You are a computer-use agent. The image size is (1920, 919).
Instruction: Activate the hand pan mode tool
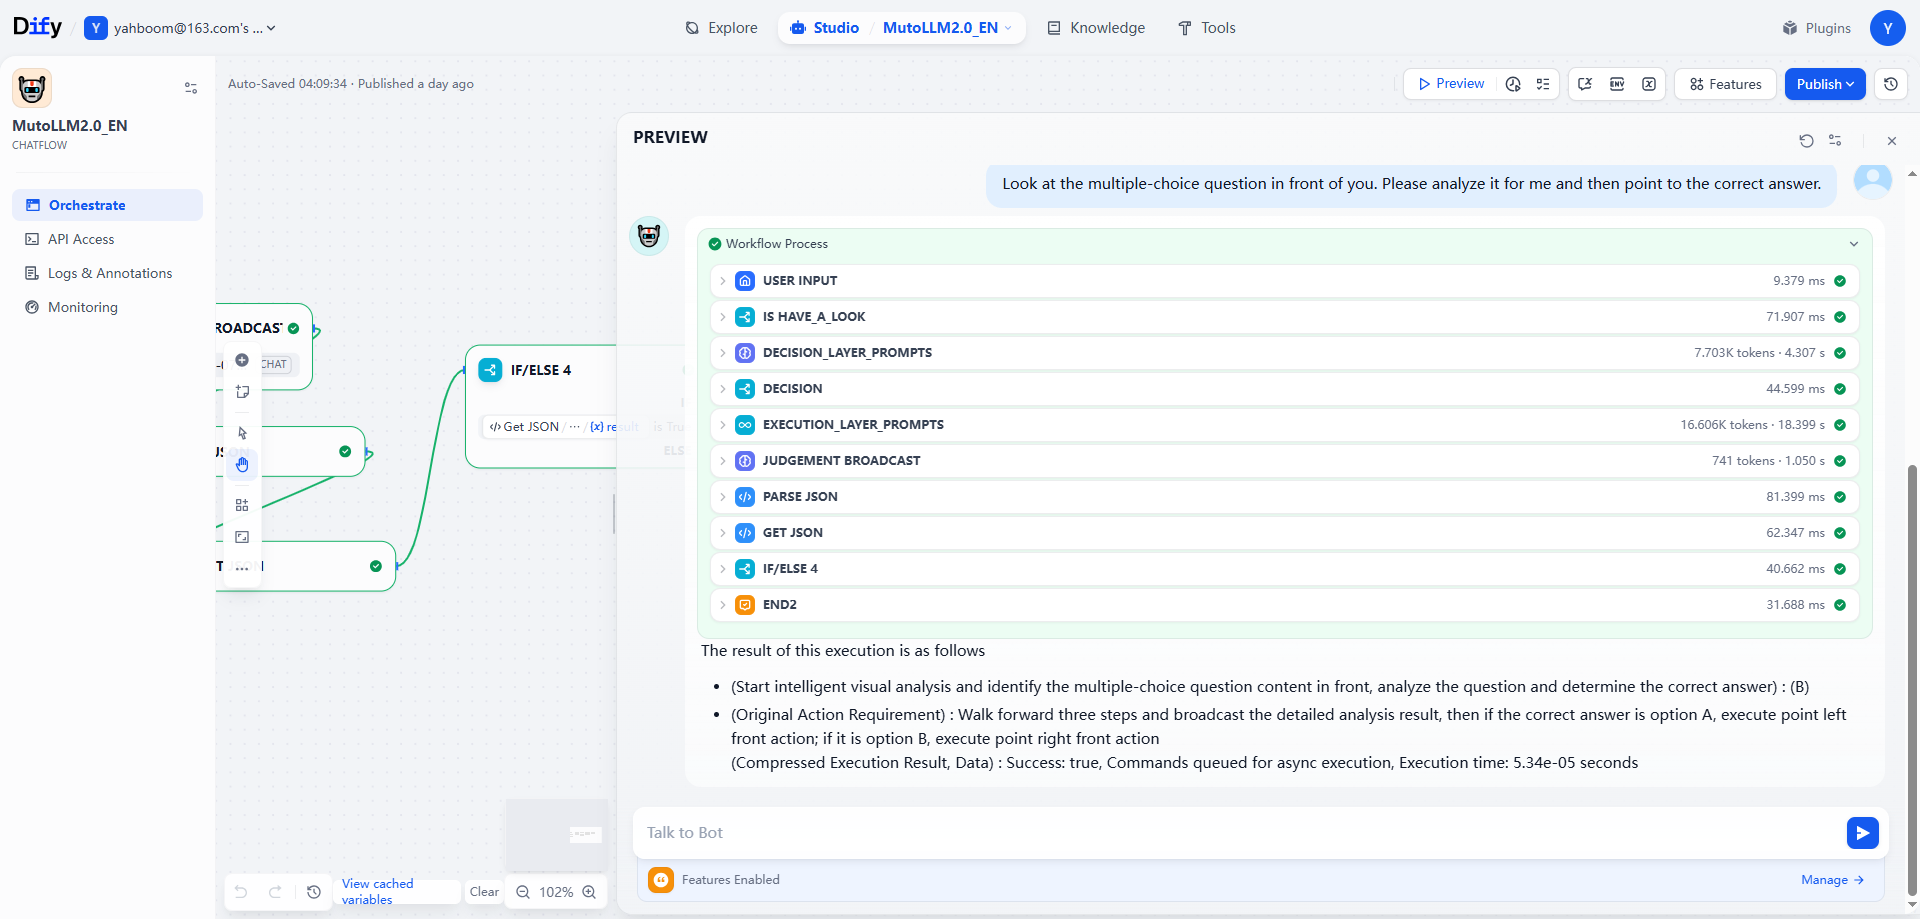pos(242,464)
